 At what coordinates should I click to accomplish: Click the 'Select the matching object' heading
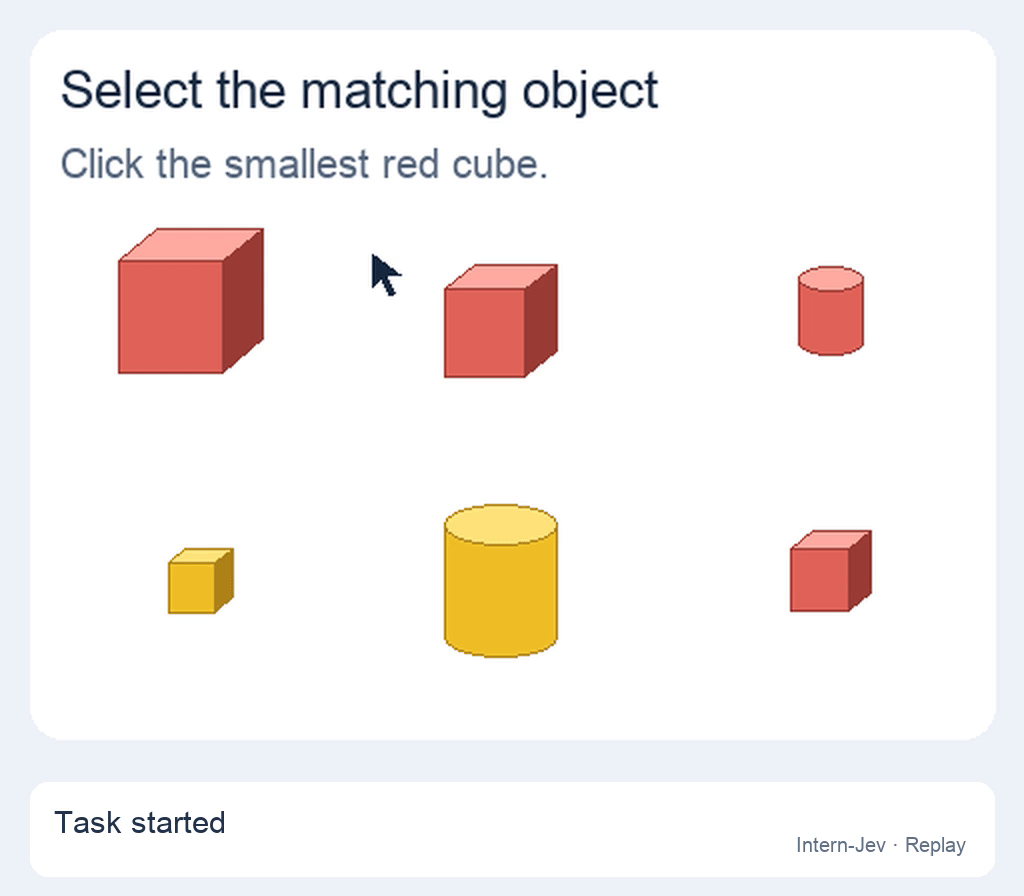(x=359, y=90)
